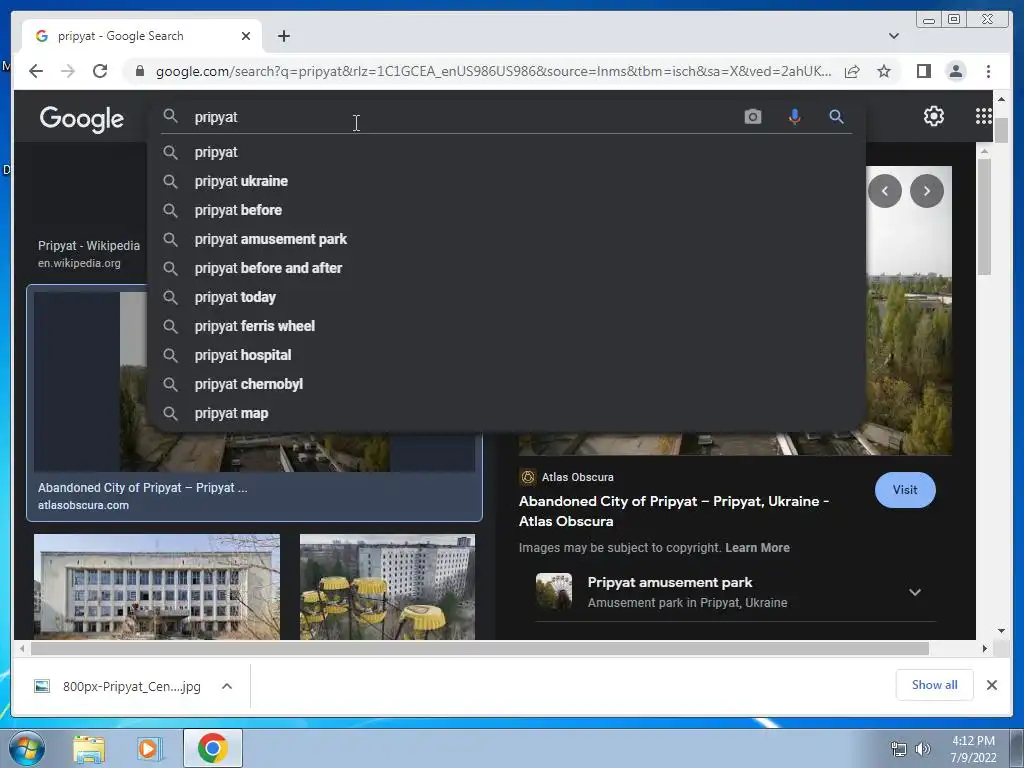
Task: Open the Chrome three-dot menu
Action: (x=988, y=71)
